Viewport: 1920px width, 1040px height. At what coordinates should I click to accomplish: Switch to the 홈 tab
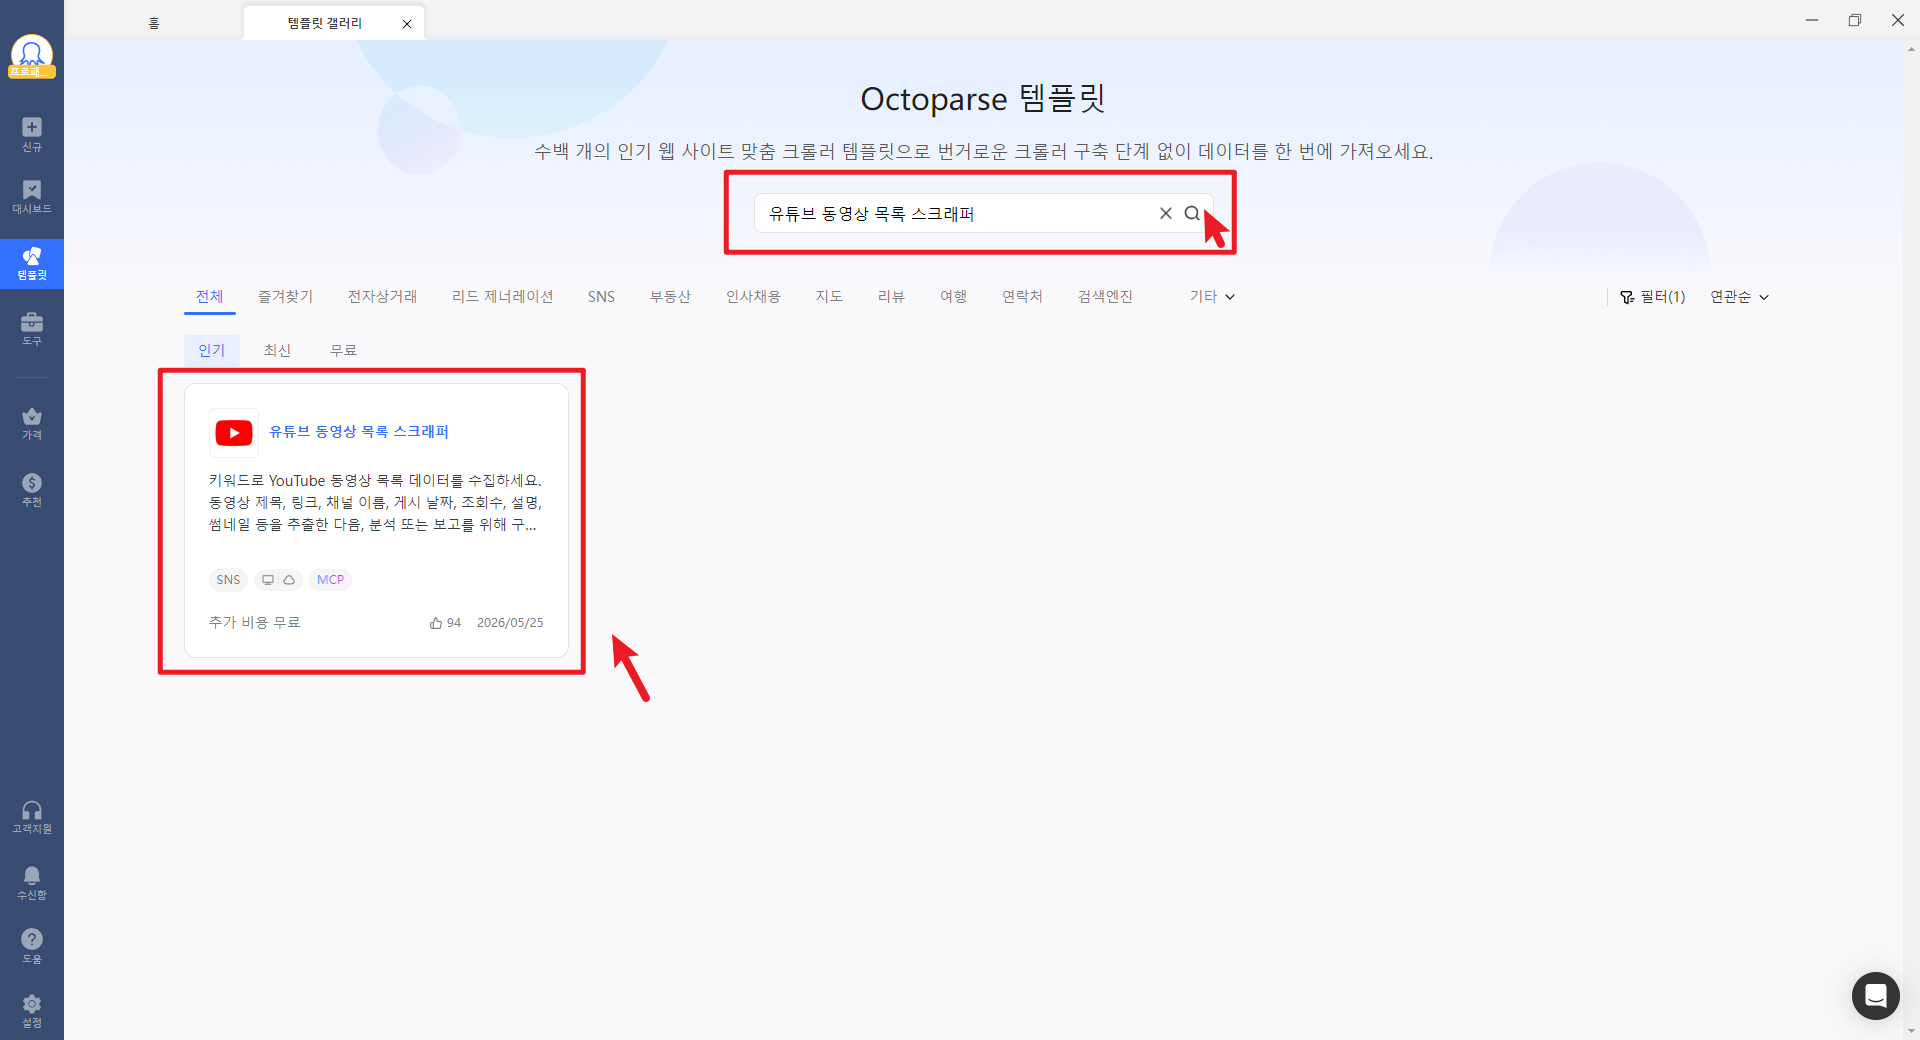click(x=154, y=23)
